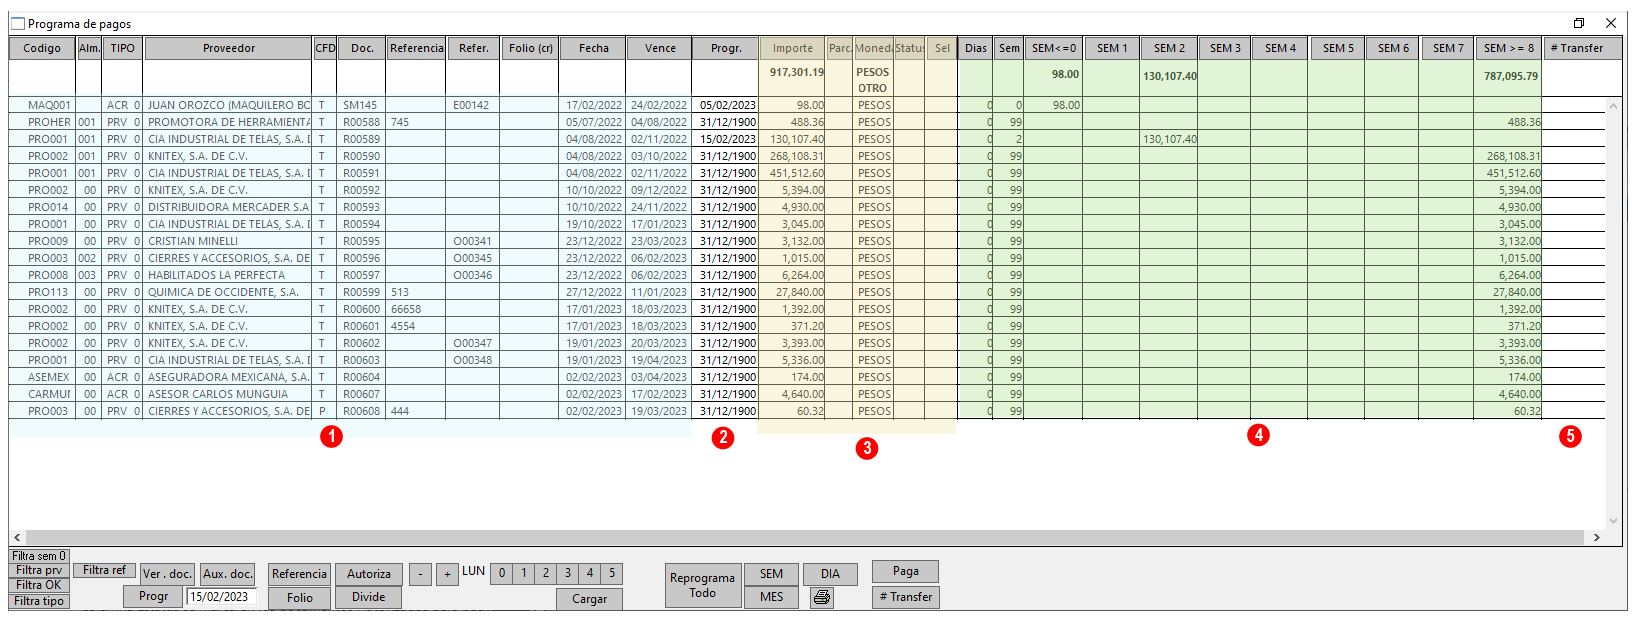Viewport: 1641px width, 621px height.
Task: Click the Filtra sem 0 button
Action: (39, 556)
